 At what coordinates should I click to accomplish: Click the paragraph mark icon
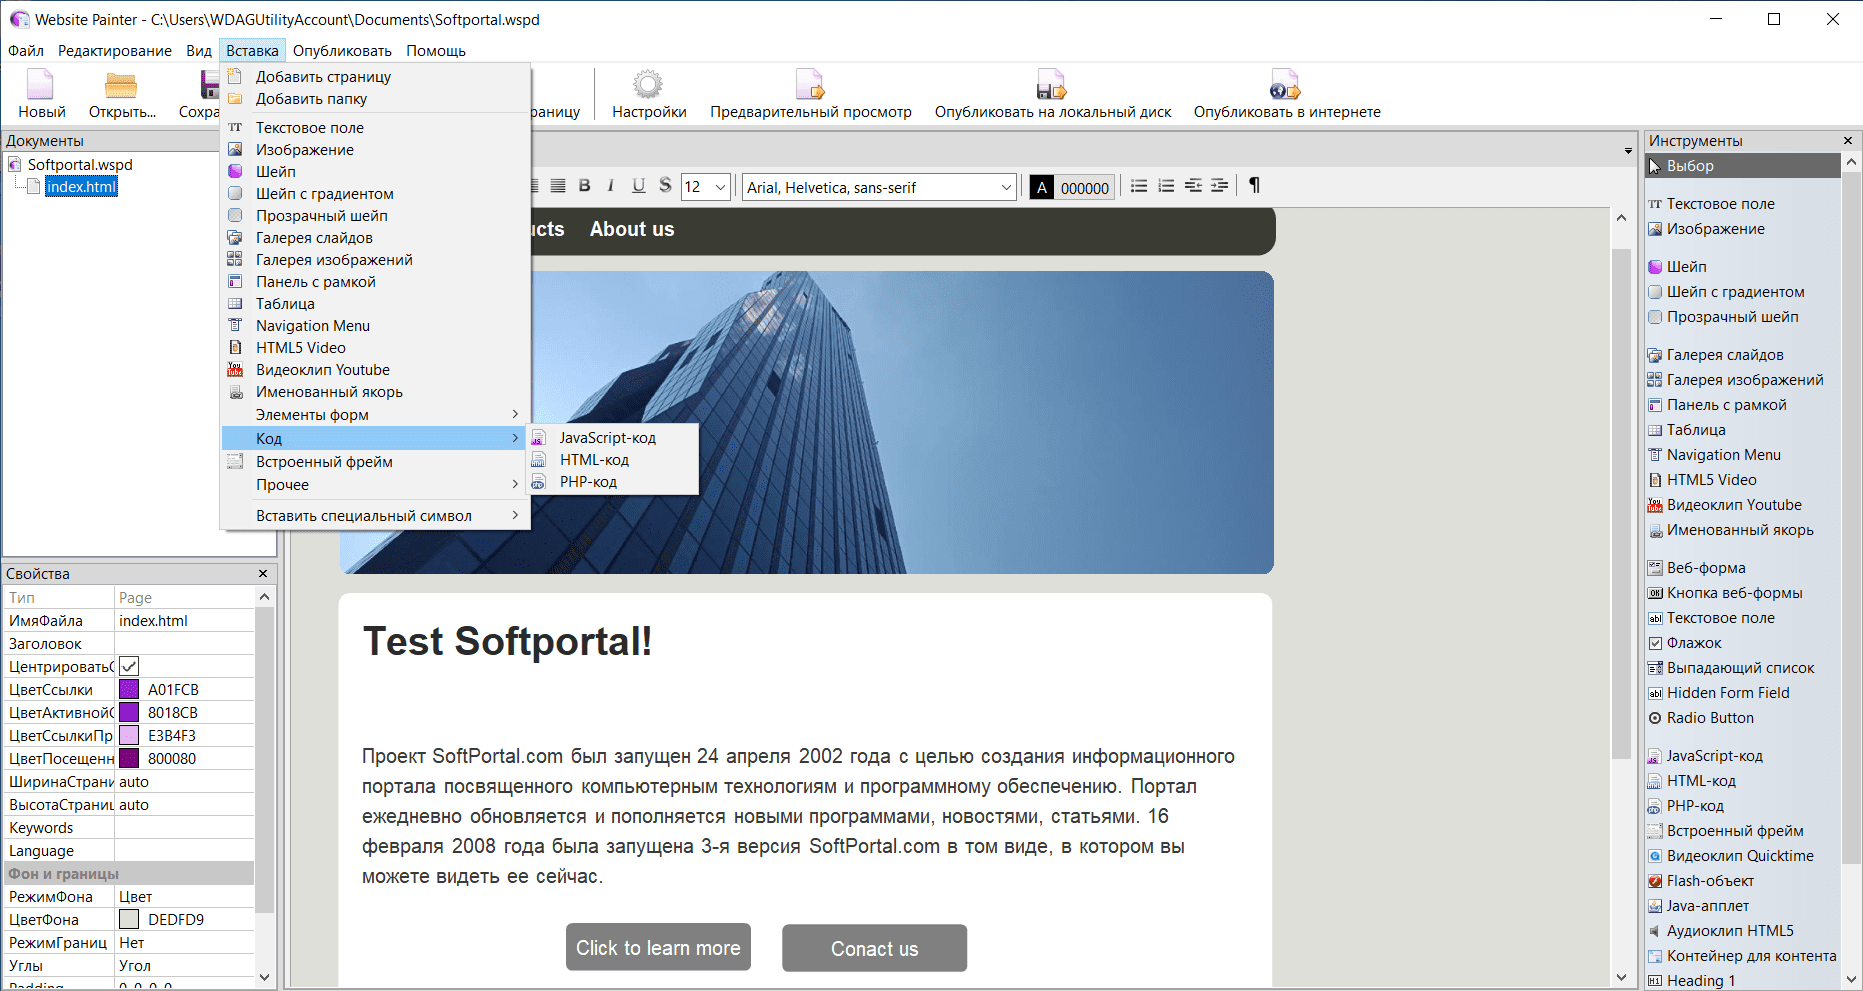tap(1254, 186)
